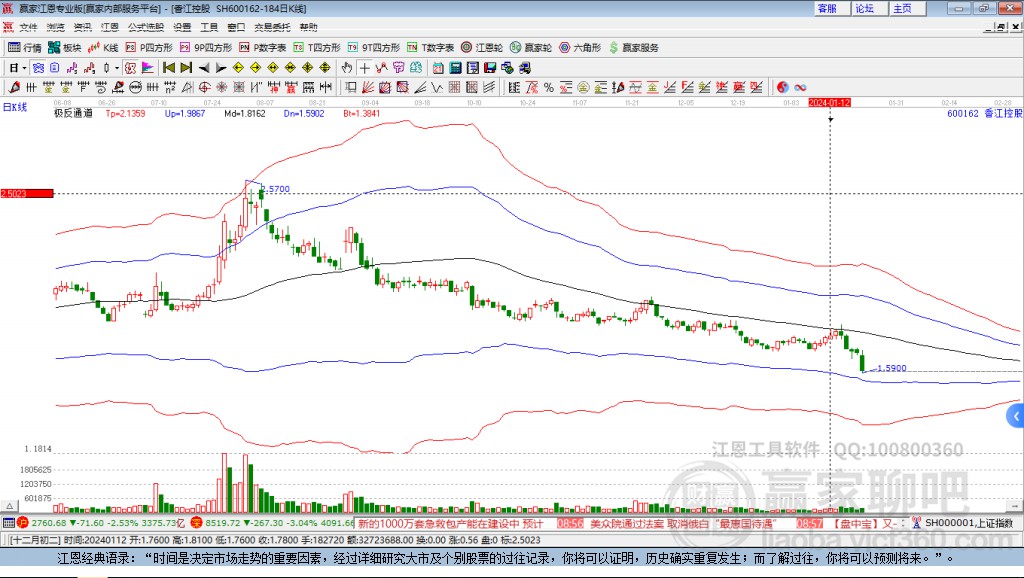The image size is (1024, 578).
Task: Open the 行情 market quotes view
Action: pyautogui.click(x=25, y=48)
